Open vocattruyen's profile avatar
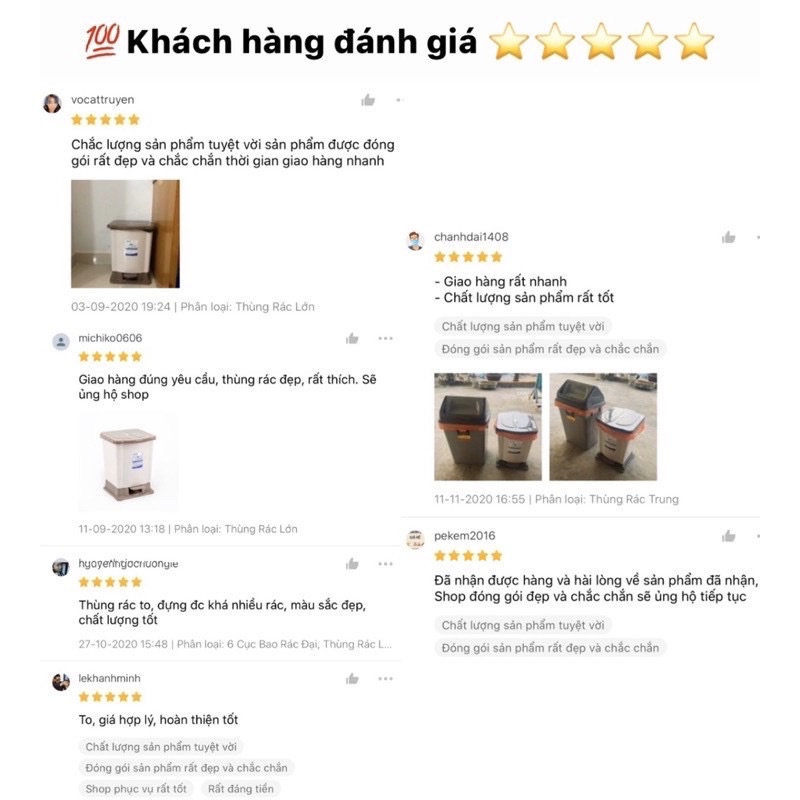Screen dimensions: 800x800 coord(52,104)
